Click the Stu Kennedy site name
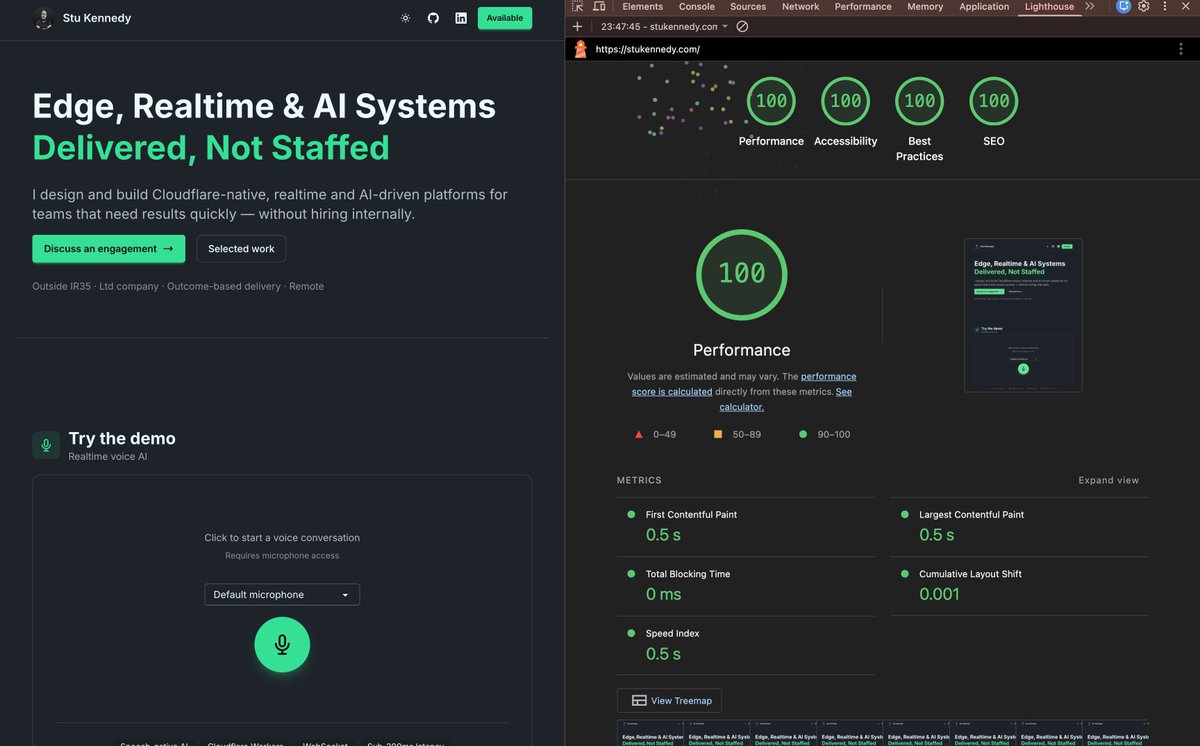The image size is (1200, 746). [97, 18]
